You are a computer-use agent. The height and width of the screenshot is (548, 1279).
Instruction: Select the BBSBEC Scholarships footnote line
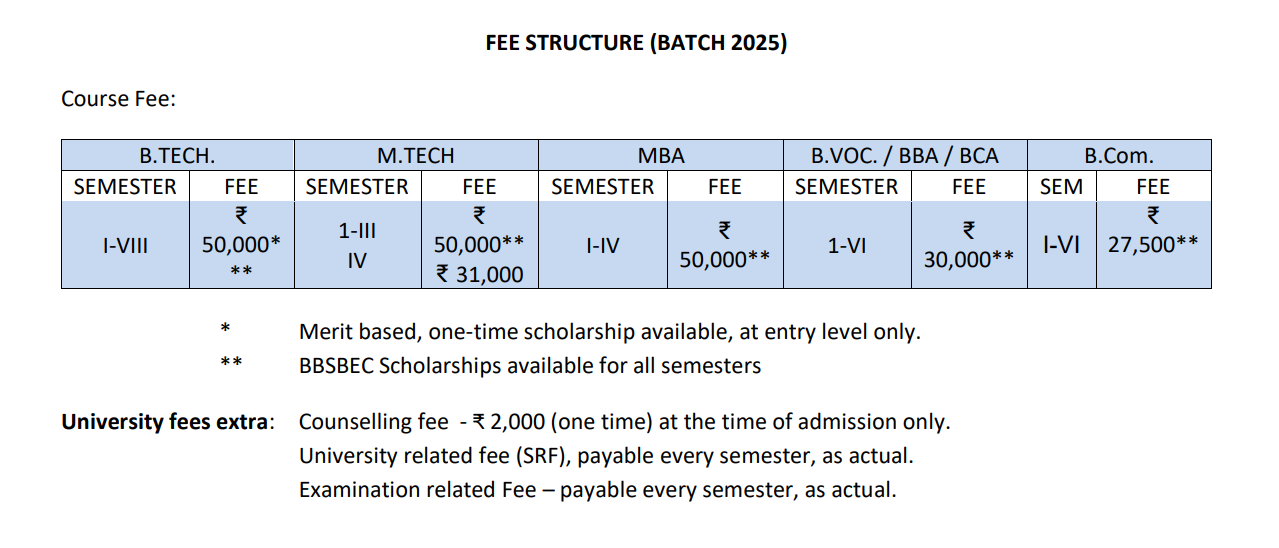coord(529,366)
